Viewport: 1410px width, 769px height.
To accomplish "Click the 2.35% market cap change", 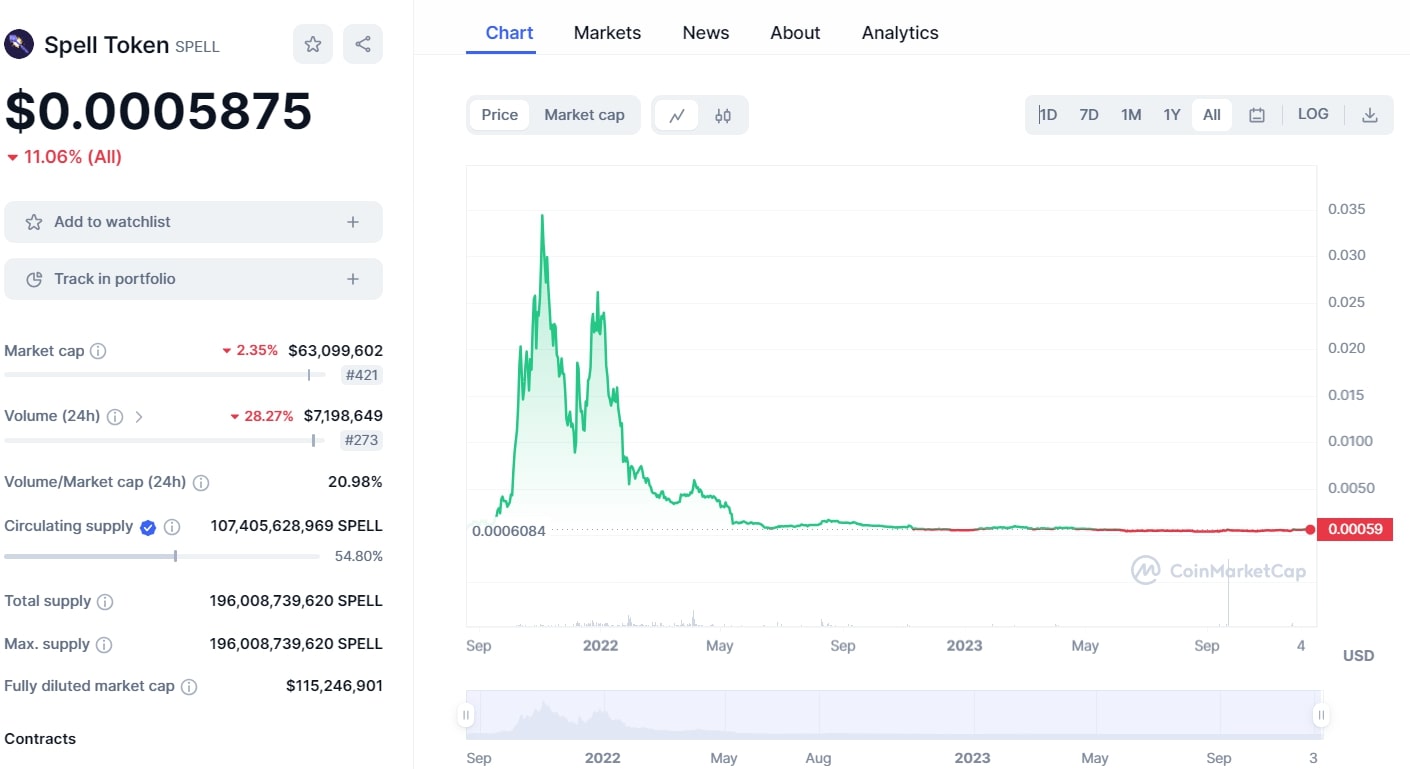I will [x=257, y=350].
